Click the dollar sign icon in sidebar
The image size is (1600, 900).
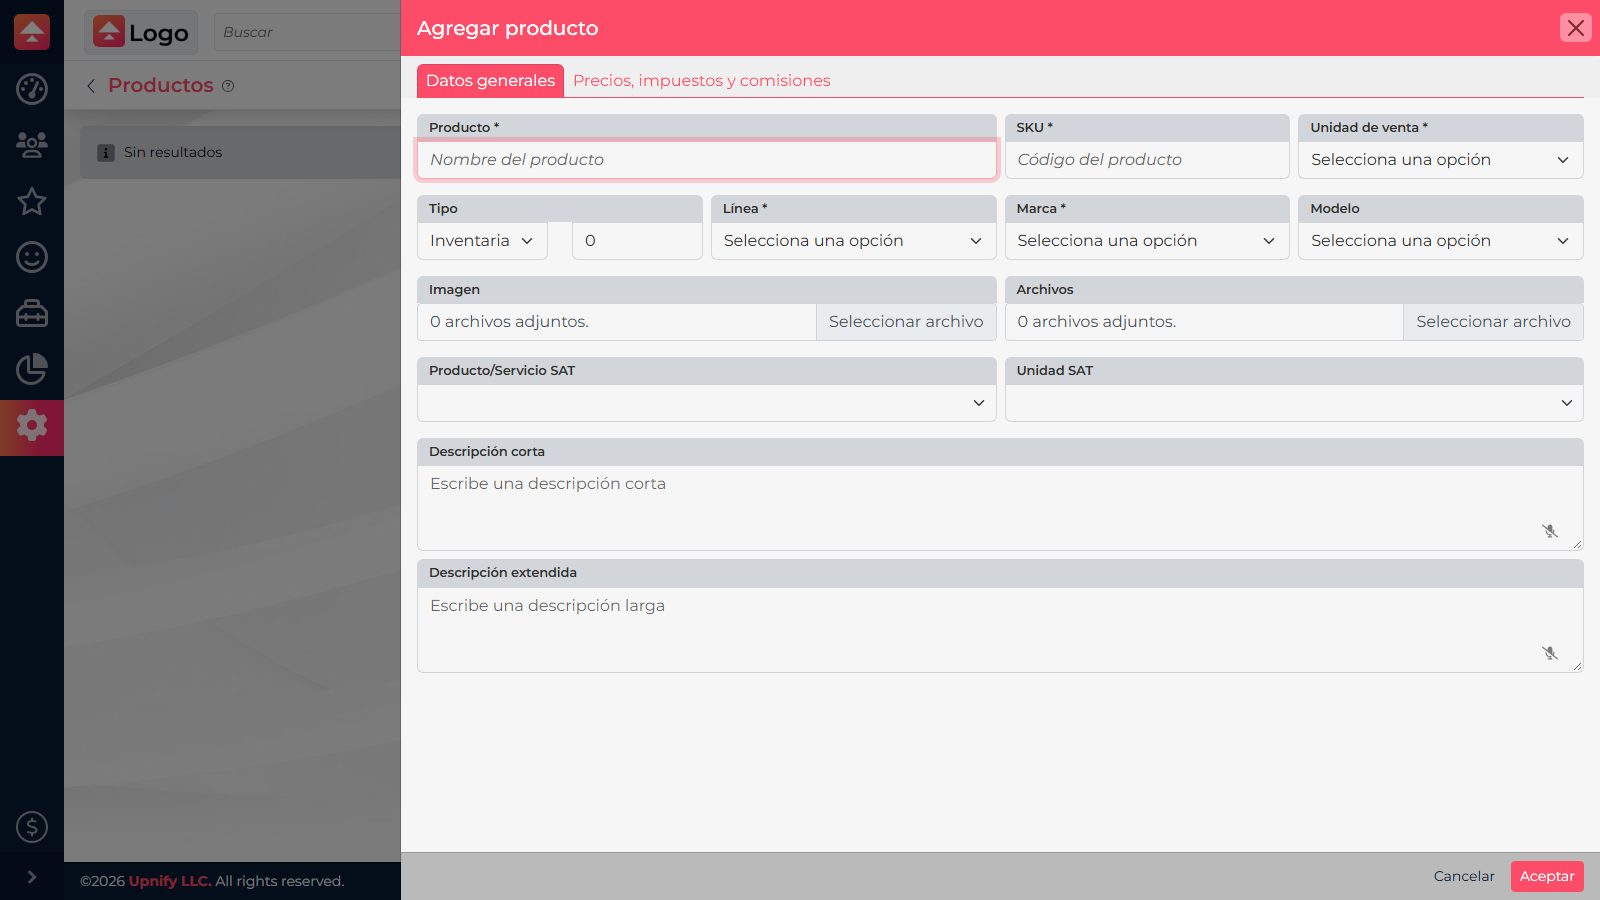click(x=32, y=827)
